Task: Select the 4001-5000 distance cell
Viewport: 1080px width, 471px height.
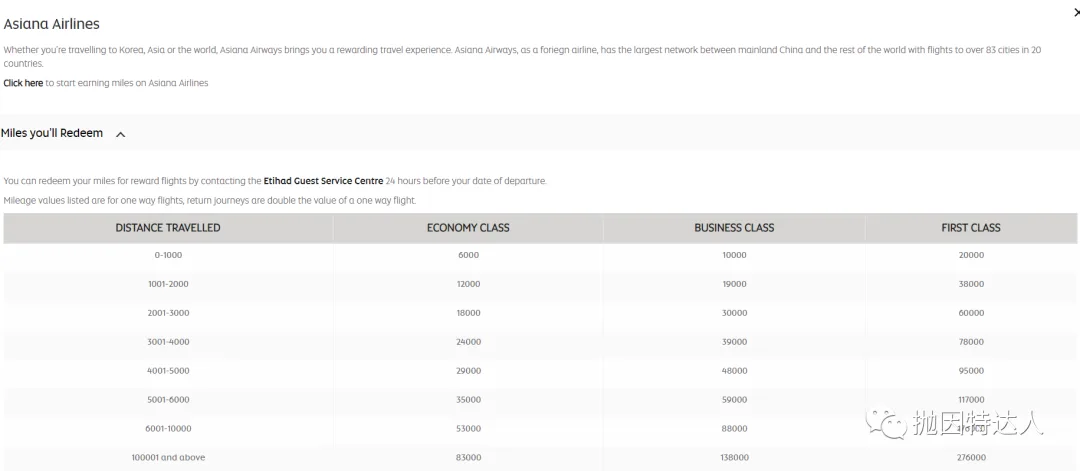Action: point(168,370)
